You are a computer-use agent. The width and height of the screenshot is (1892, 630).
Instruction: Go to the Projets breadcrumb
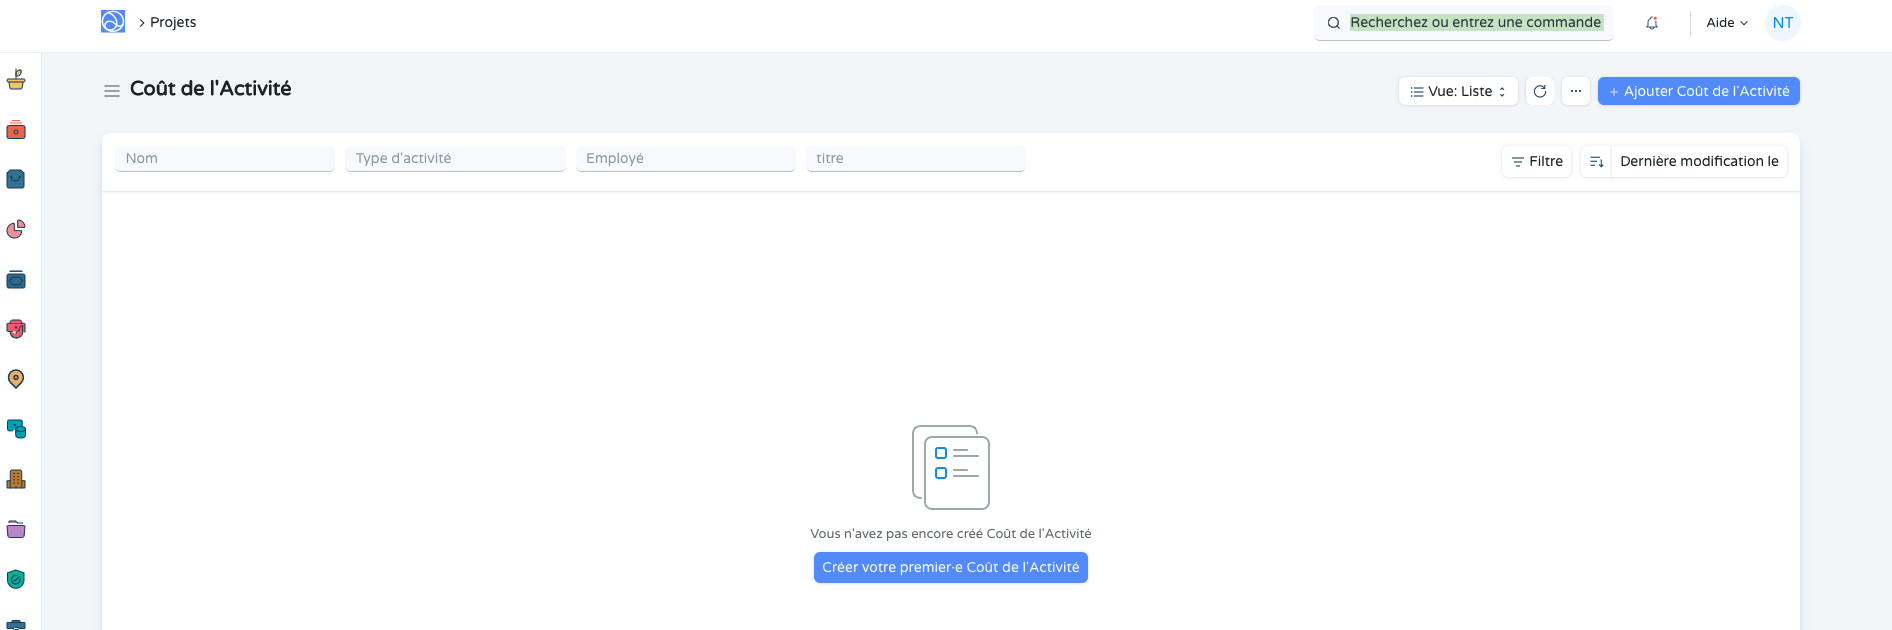173,23
